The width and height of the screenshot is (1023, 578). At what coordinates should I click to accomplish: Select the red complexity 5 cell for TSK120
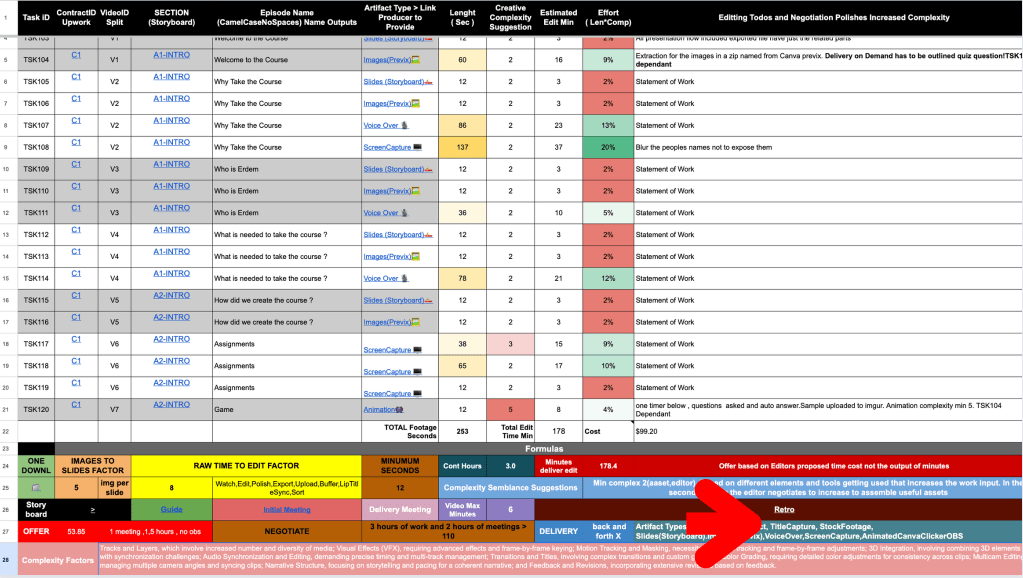point(510,410)
